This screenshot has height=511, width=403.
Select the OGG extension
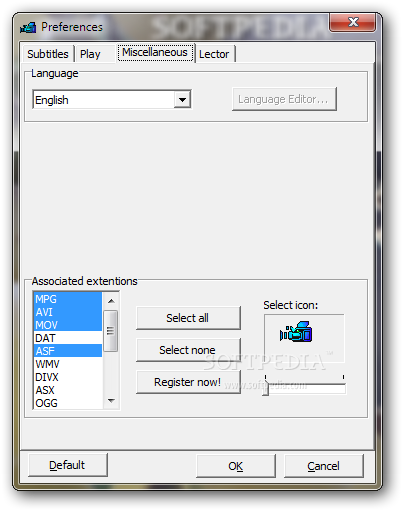(x=68, y=403)
